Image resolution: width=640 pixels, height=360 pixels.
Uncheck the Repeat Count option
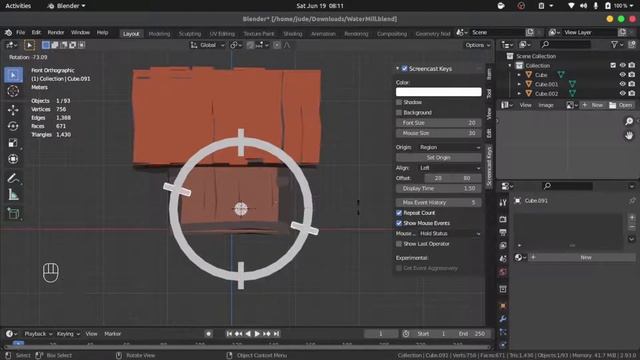click(x=399, y=213)
